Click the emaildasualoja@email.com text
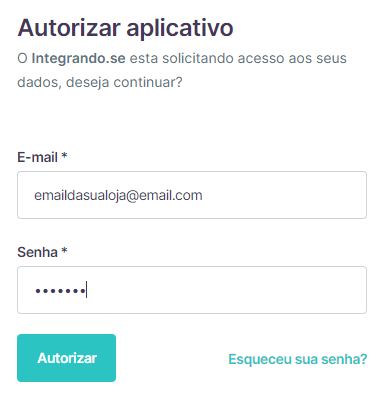The width and height of the screenshot is (387, 405). (x=118, y=195)
